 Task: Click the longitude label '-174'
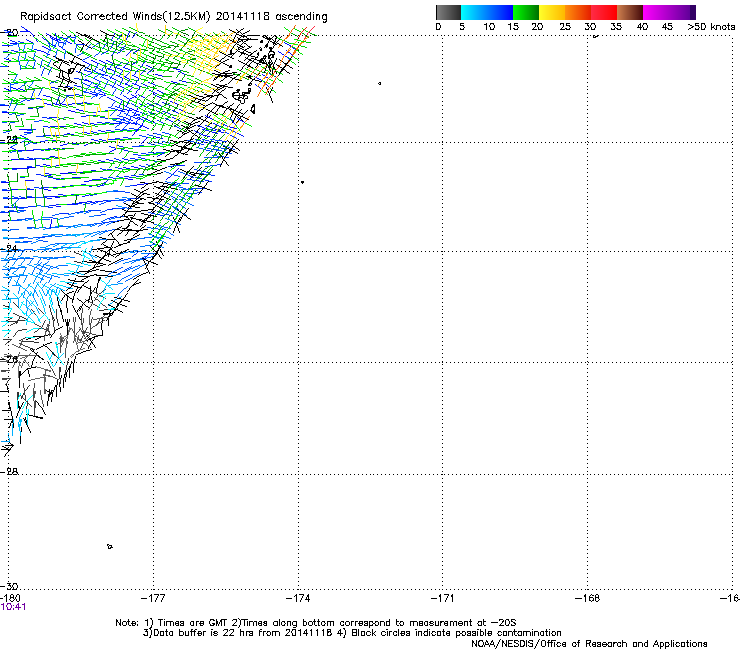(298, 598)
